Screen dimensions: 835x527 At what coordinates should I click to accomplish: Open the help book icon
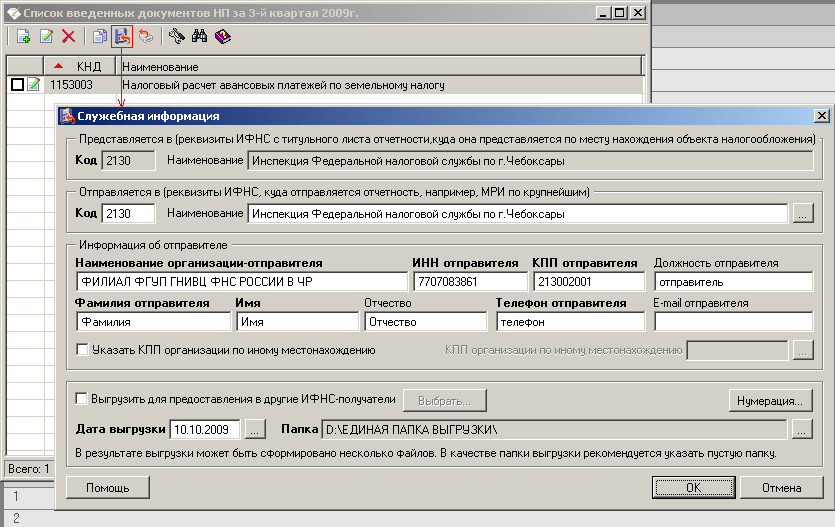click(x=223, y=36)
